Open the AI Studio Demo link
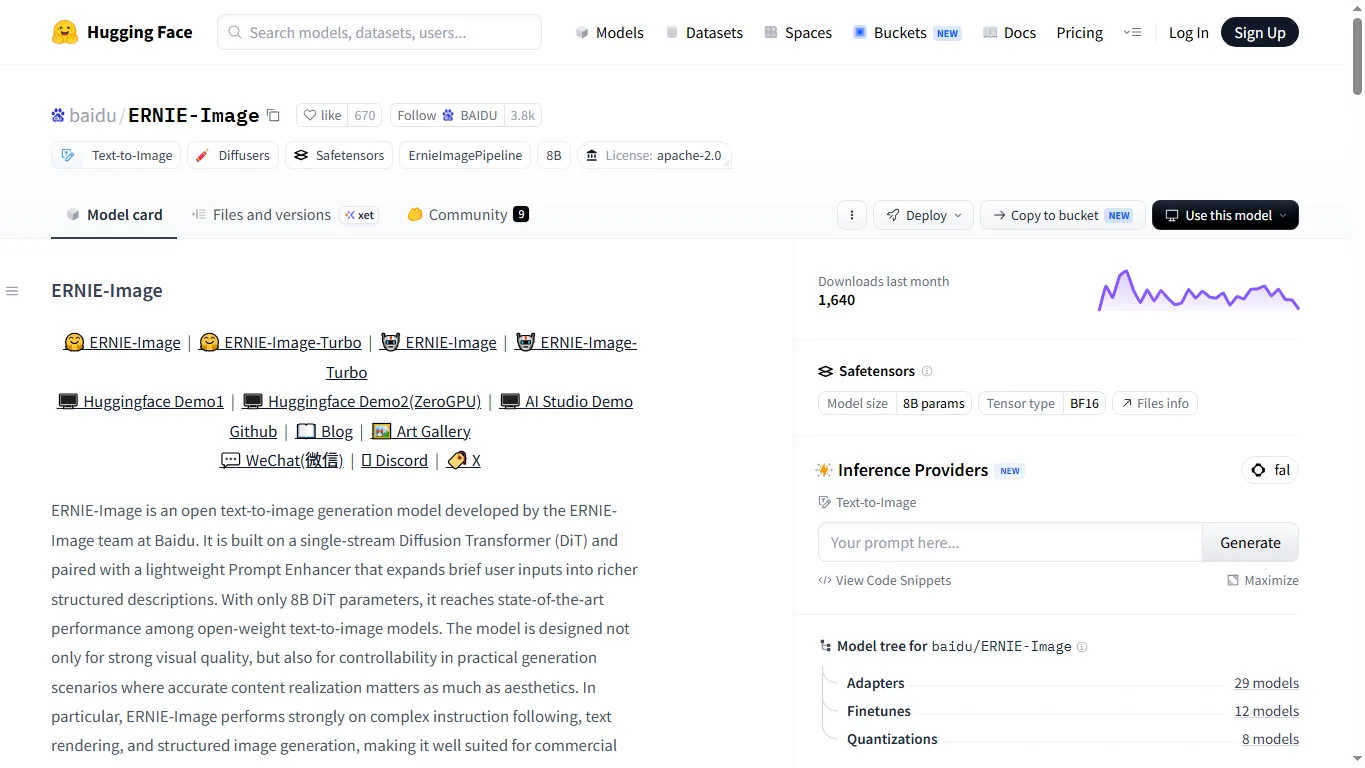 (566, 401)
